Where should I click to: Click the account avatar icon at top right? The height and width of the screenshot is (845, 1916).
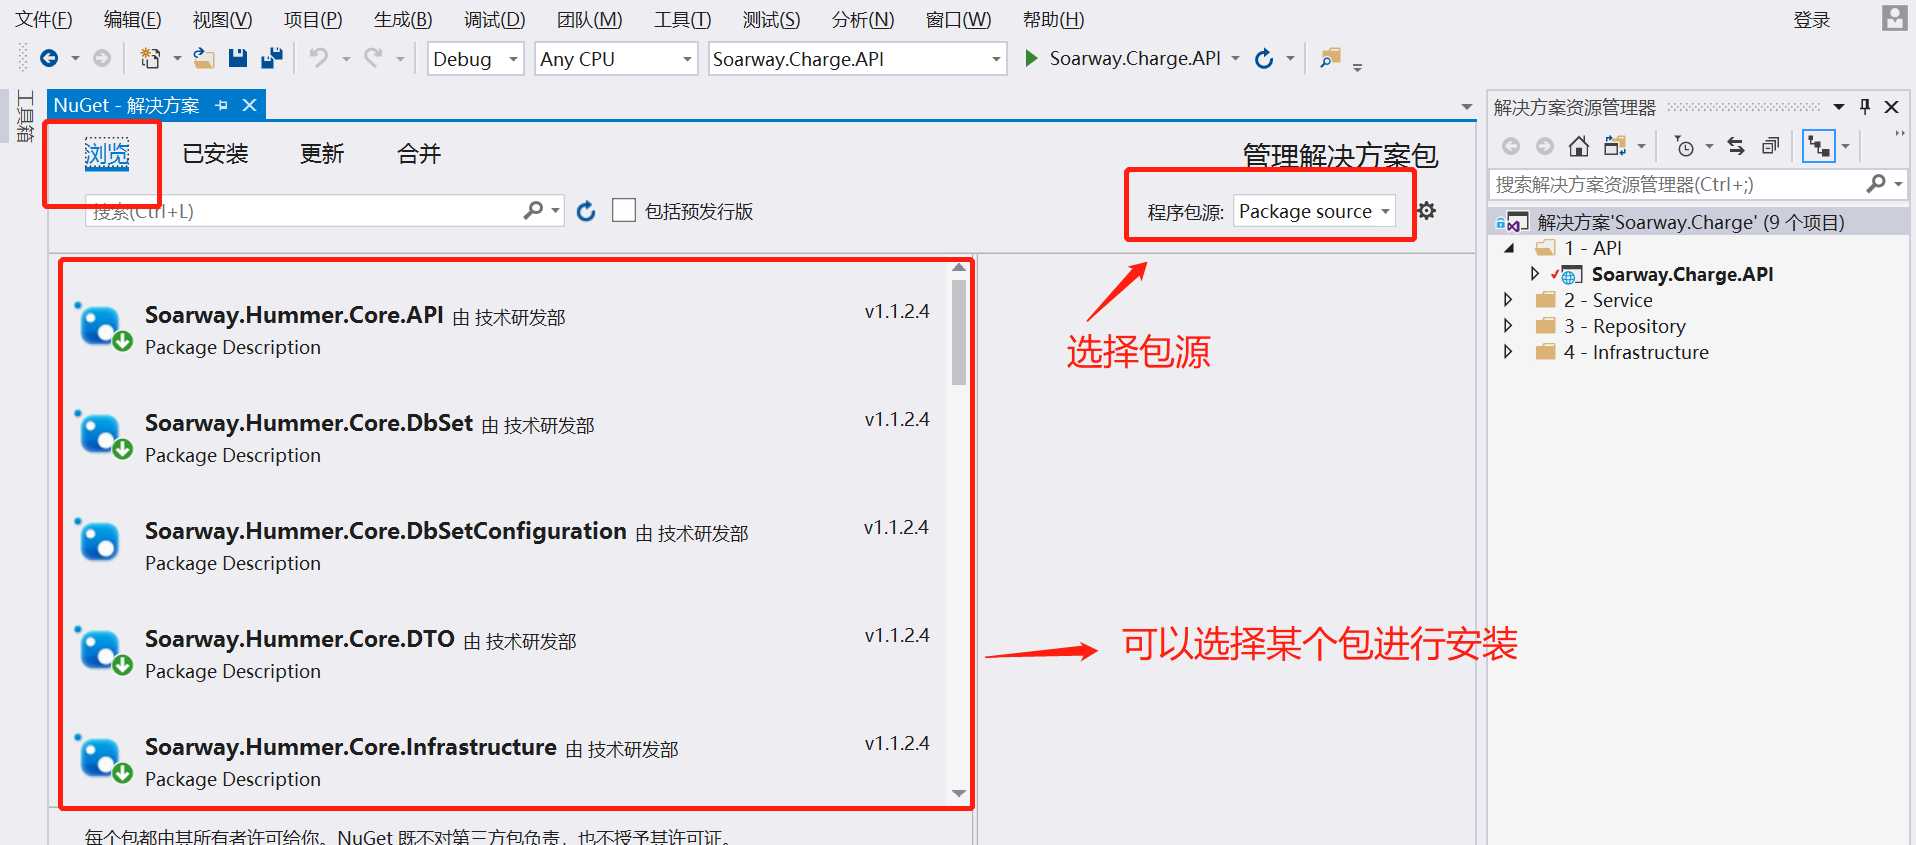coord(1894,18)
